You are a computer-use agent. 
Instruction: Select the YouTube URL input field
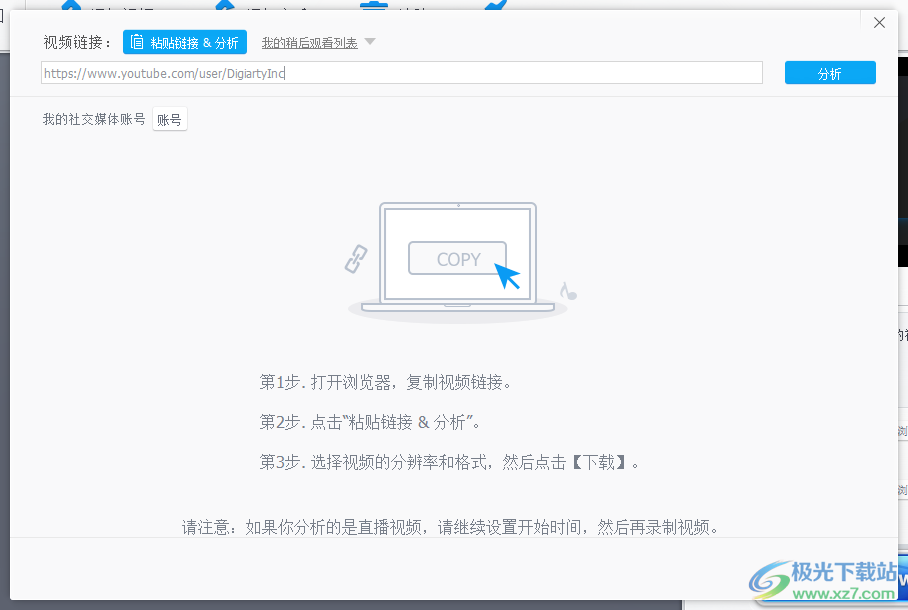[400, 72]
